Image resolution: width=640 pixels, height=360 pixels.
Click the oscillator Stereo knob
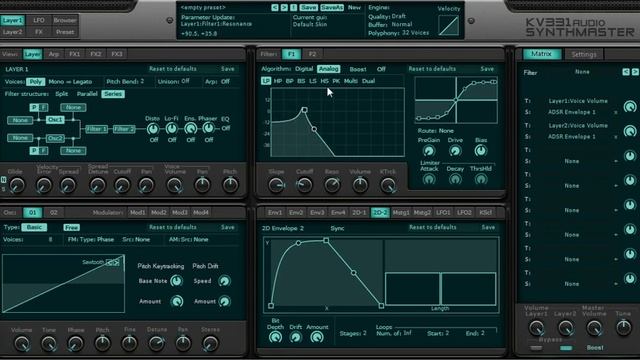210,344
